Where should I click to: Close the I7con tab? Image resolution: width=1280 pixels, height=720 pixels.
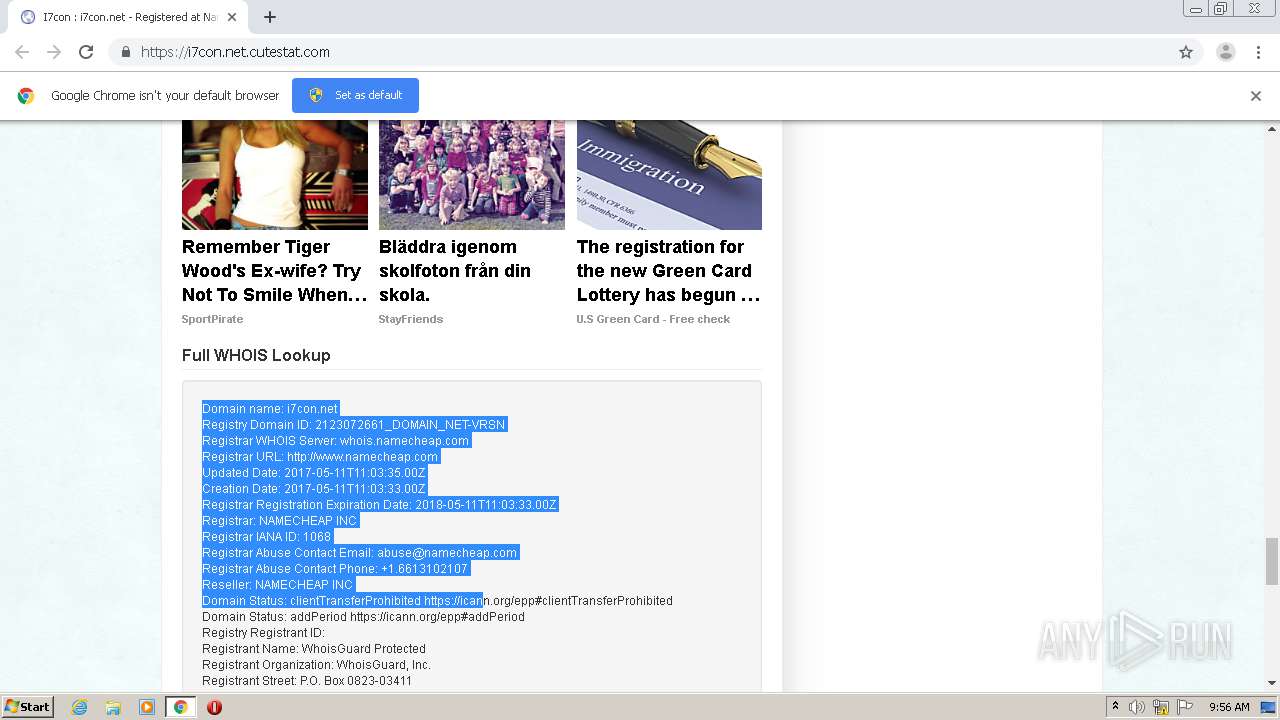pyautogui.click(x=232, y=17)
